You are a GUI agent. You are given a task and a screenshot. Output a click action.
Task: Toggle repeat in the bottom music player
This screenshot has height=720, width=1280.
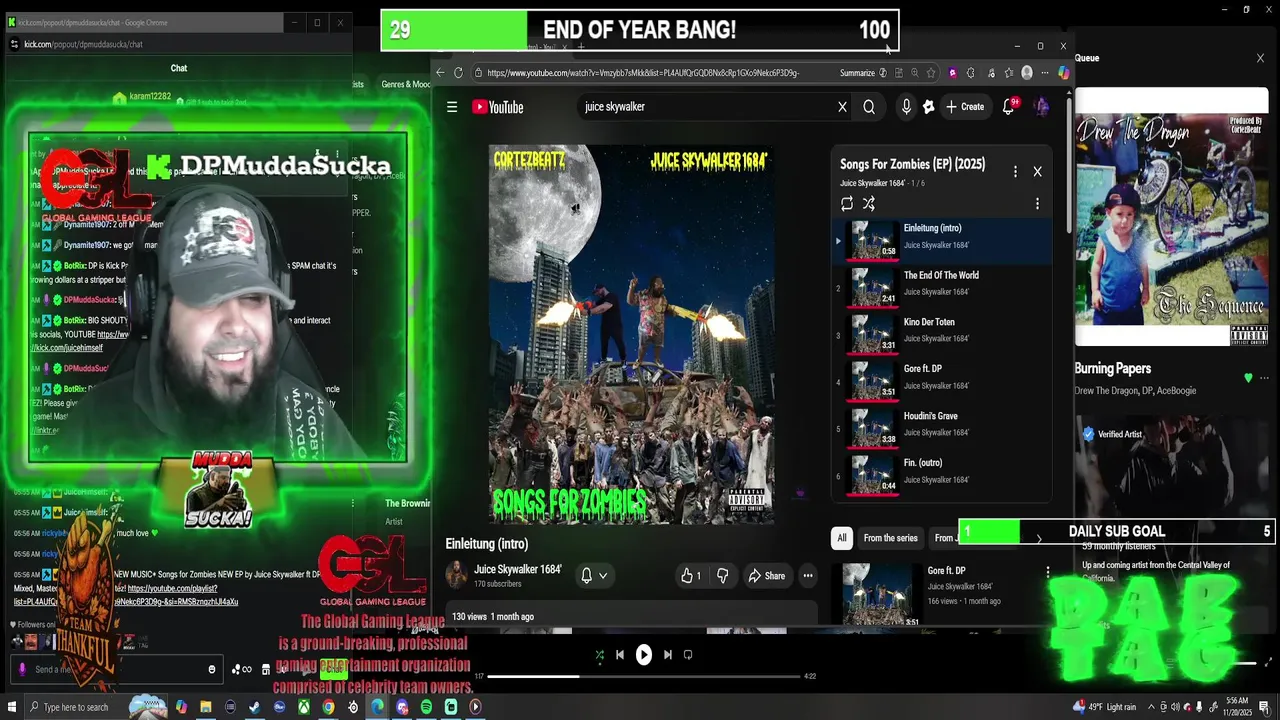pos(688,655)
